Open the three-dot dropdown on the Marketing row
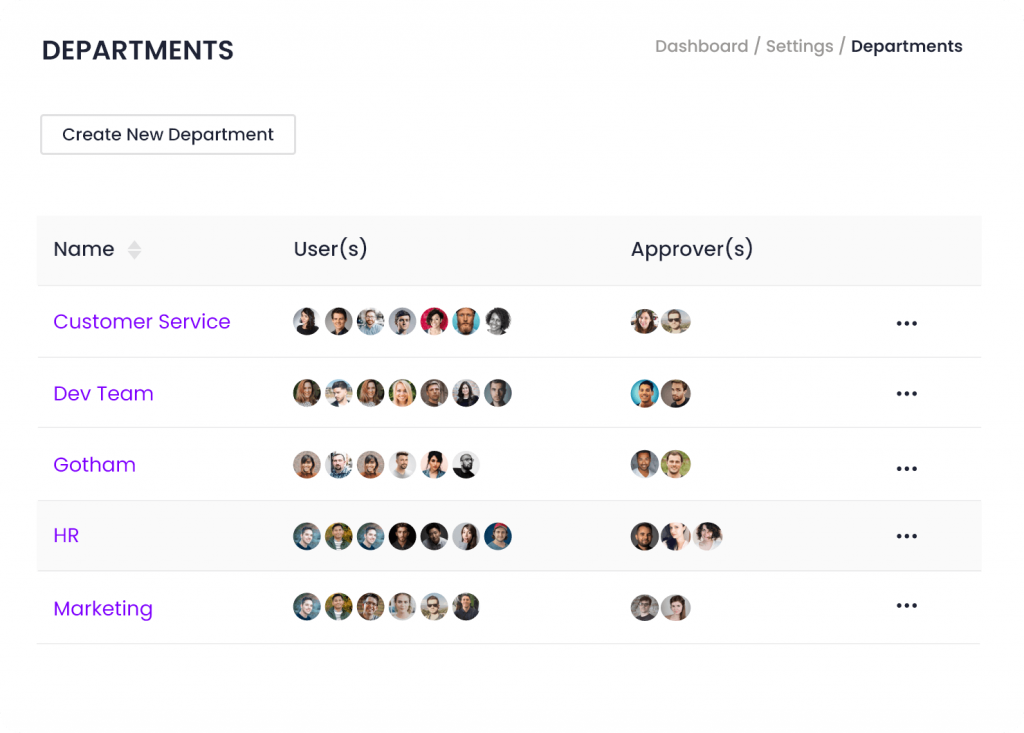This screenshot has height=733, width=1024. pos(906,604)
